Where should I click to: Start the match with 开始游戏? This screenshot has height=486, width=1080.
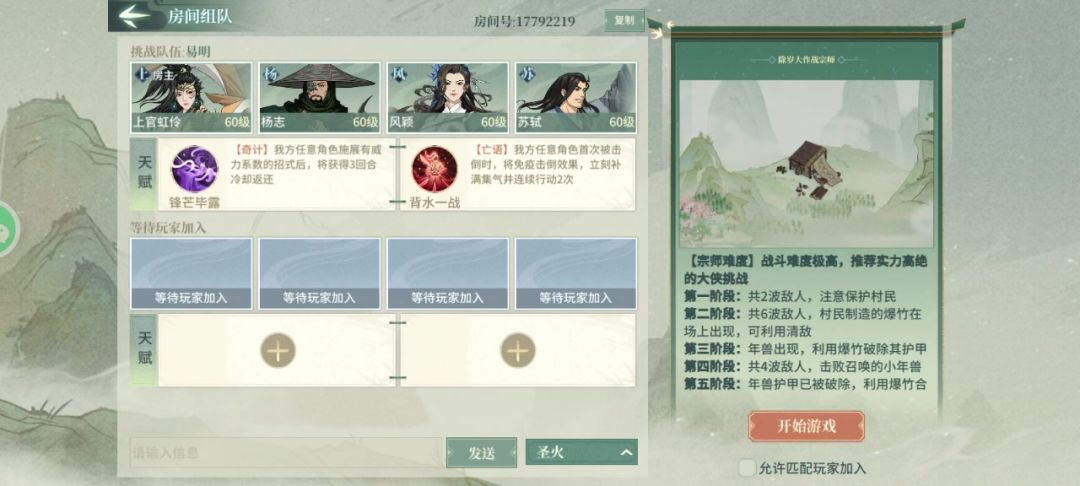[x=807, y=426]
